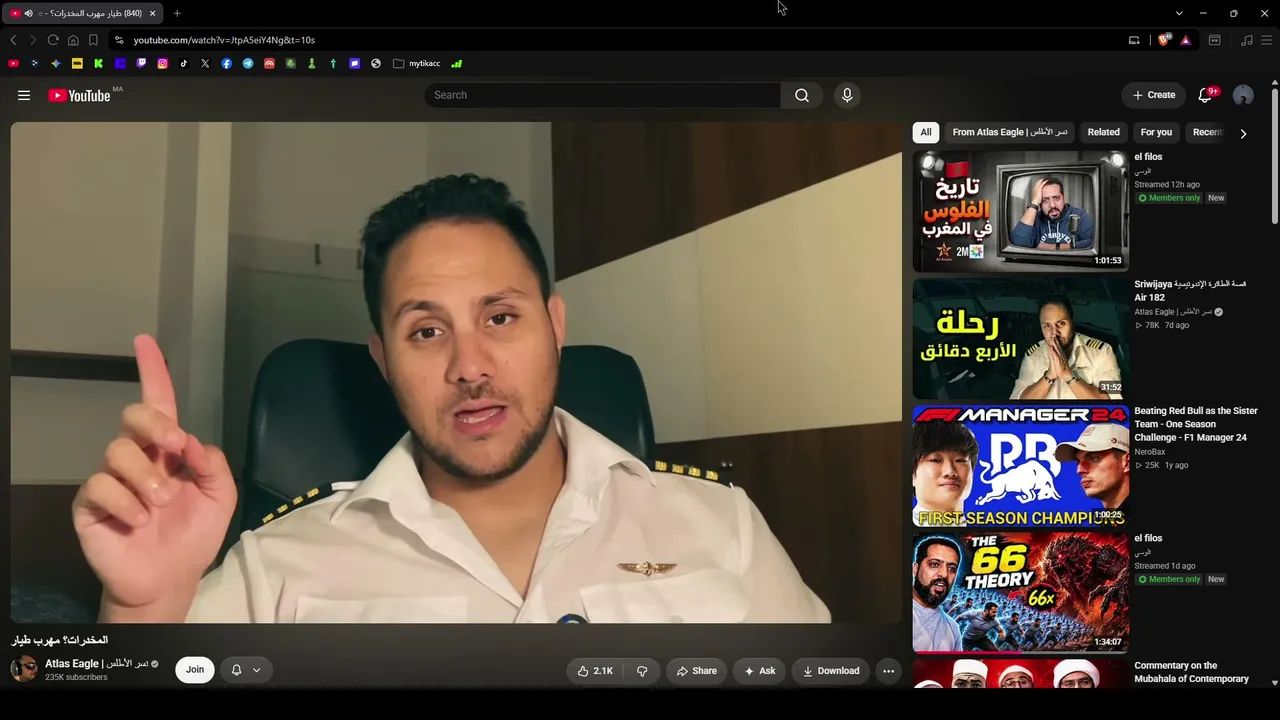Click the address bar URL

click(224, 40)
